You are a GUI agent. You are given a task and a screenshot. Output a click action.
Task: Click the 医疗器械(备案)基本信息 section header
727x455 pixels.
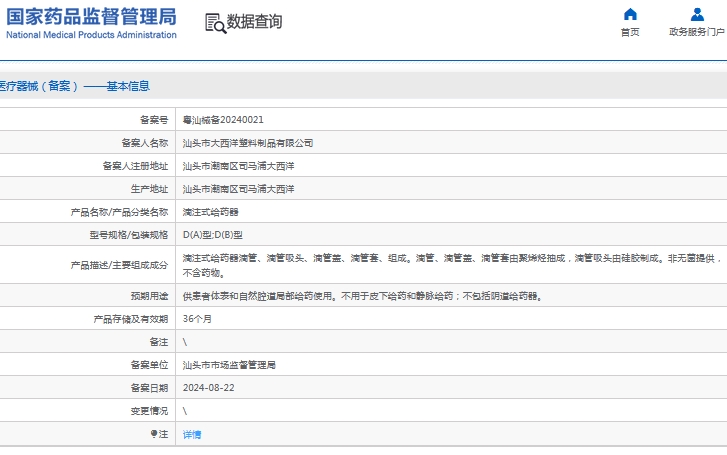click(75, 86)
